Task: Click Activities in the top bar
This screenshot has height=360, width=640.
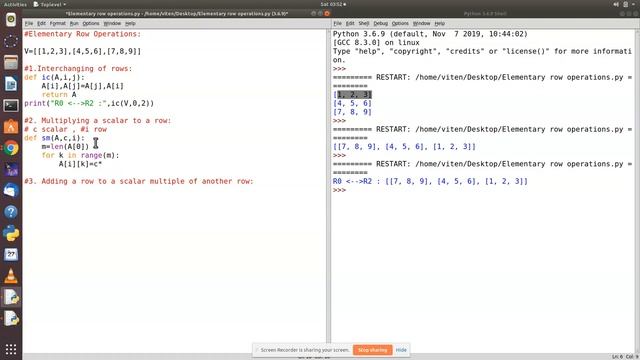Action: pos(15,4)
